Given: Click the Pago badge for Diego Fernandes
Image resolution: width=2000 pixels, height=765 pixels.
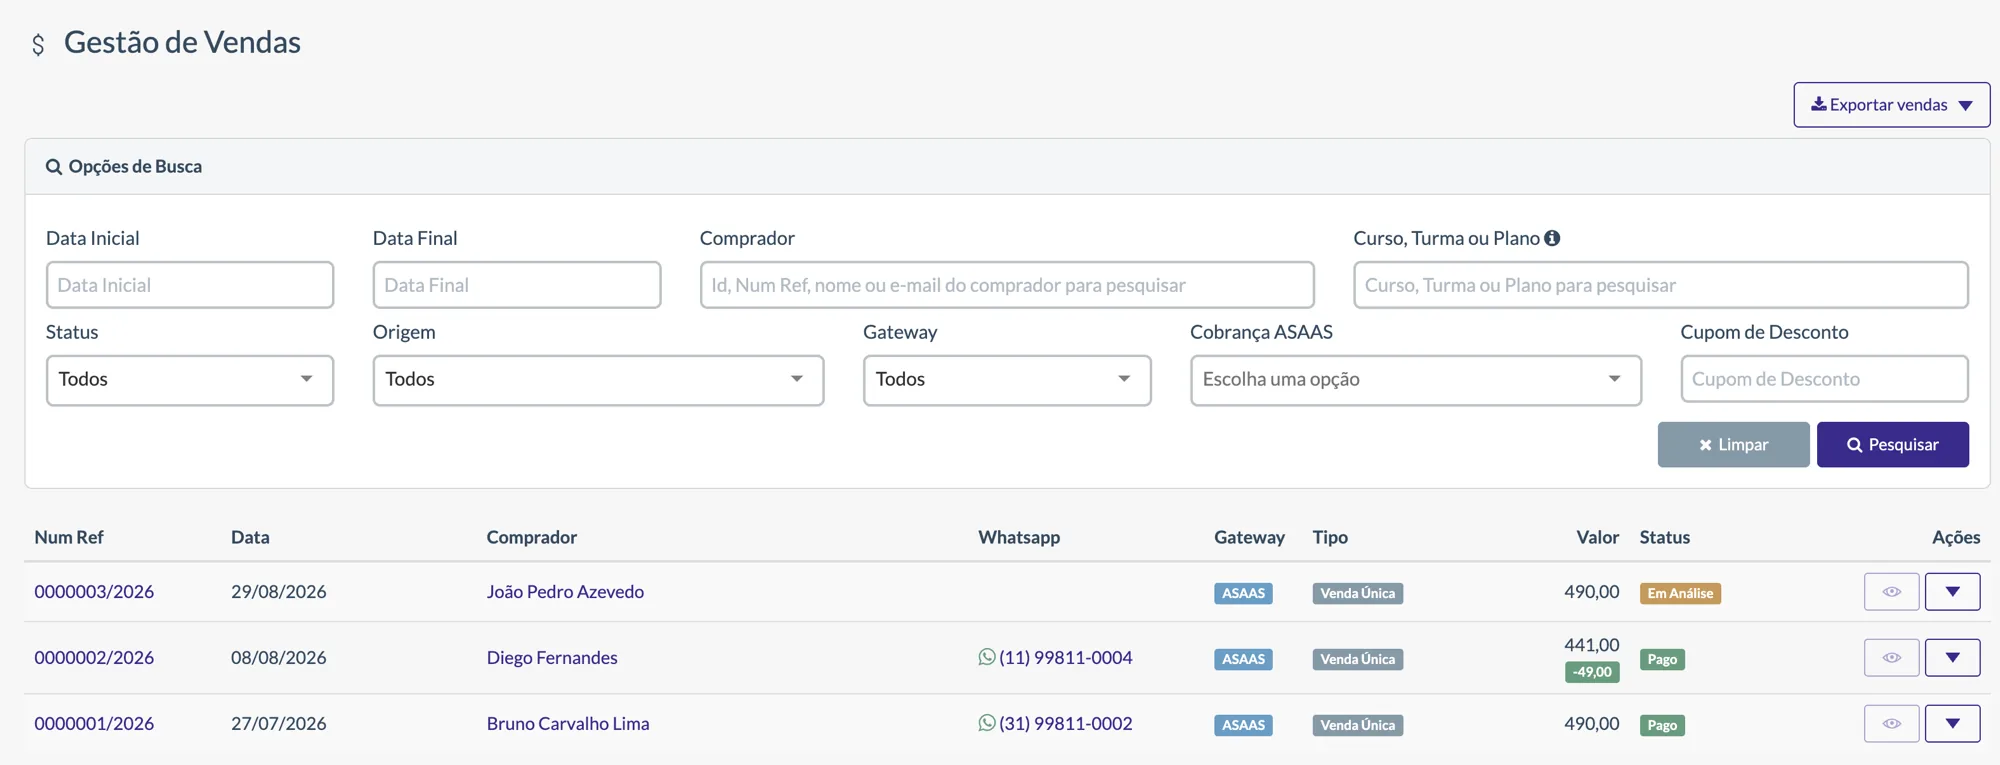Looking at the screenshot, I should tap(1662, 659).
